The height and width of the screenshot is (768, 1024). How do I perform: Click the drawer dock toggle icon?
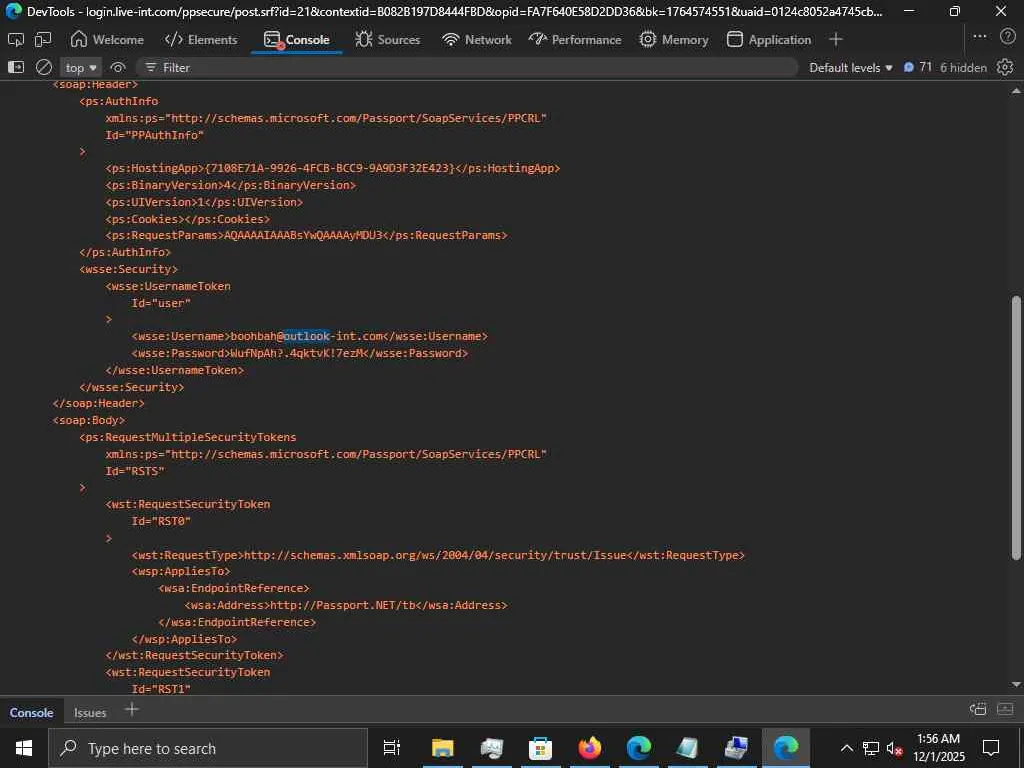click(978, 709)
